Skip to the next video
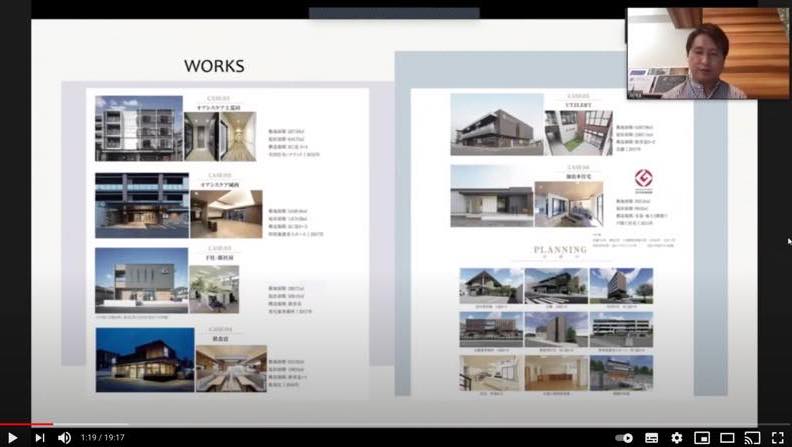792x447 pixels. click(40, 437)
